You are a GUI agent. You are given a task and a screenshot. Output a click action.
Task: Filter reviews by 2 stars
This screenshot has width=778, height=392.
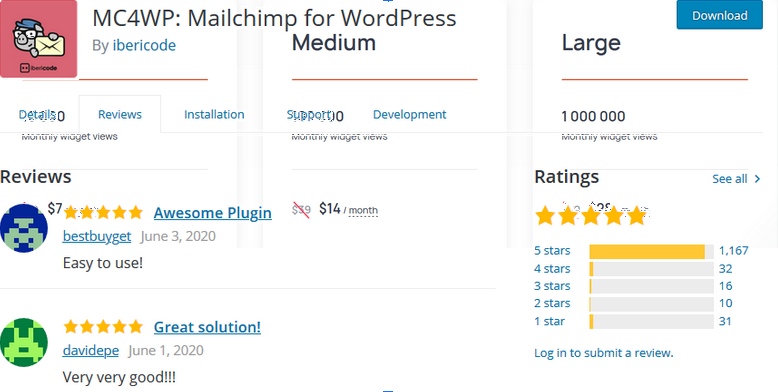(552, 303)
